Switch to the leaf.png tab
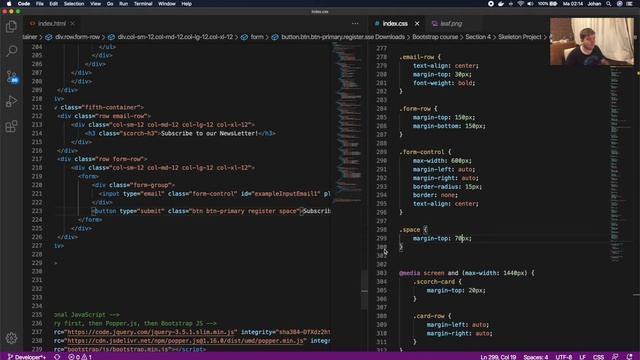640x360 pixels. click(x=451, y=24)
